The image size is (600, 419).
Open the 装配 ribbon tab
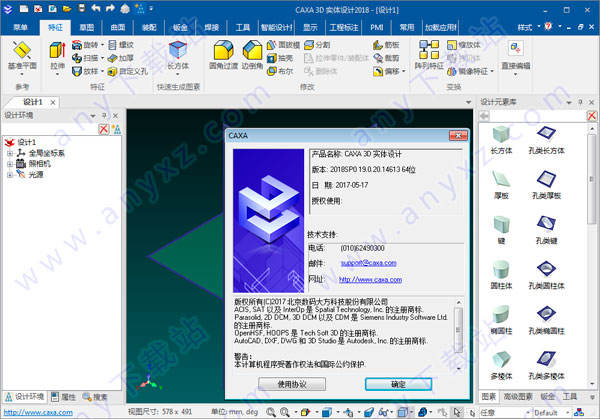(149, 27)
